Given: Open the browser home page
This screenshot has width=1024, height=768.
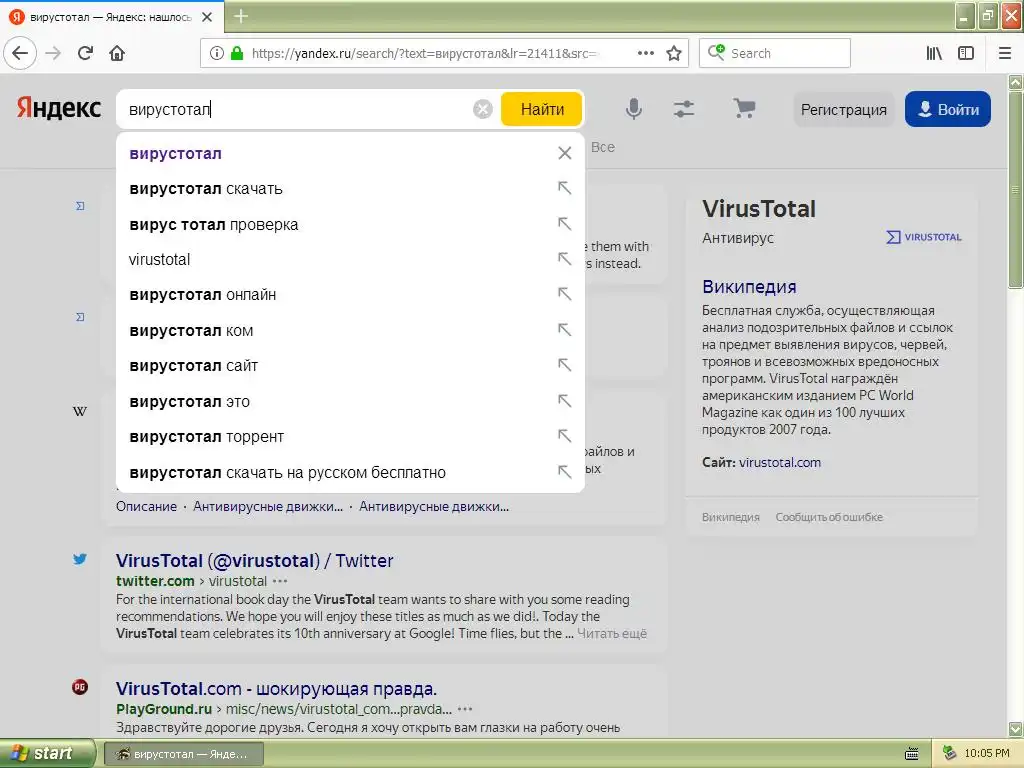Looking at the screenshot, I should click(117, 53).
